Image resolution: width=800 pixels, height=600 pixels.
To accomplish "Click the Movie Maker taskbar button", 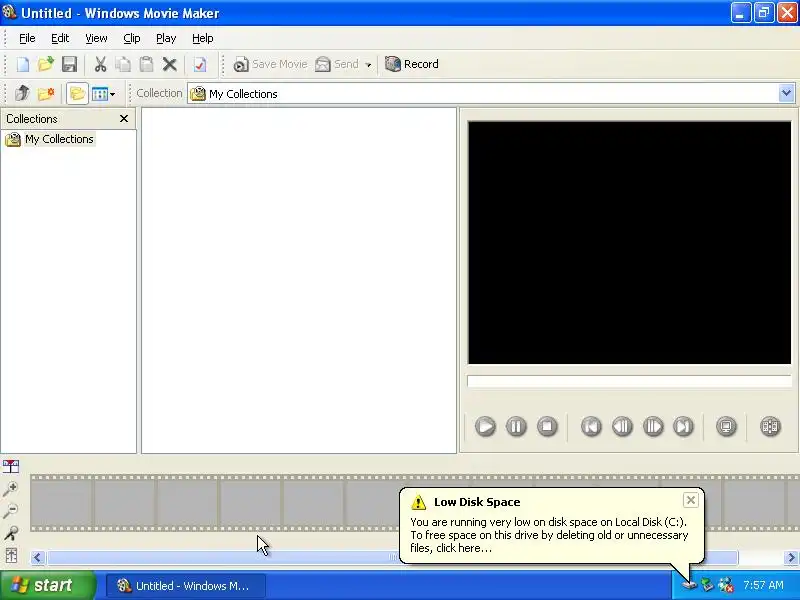I will (x=186, y=585).
